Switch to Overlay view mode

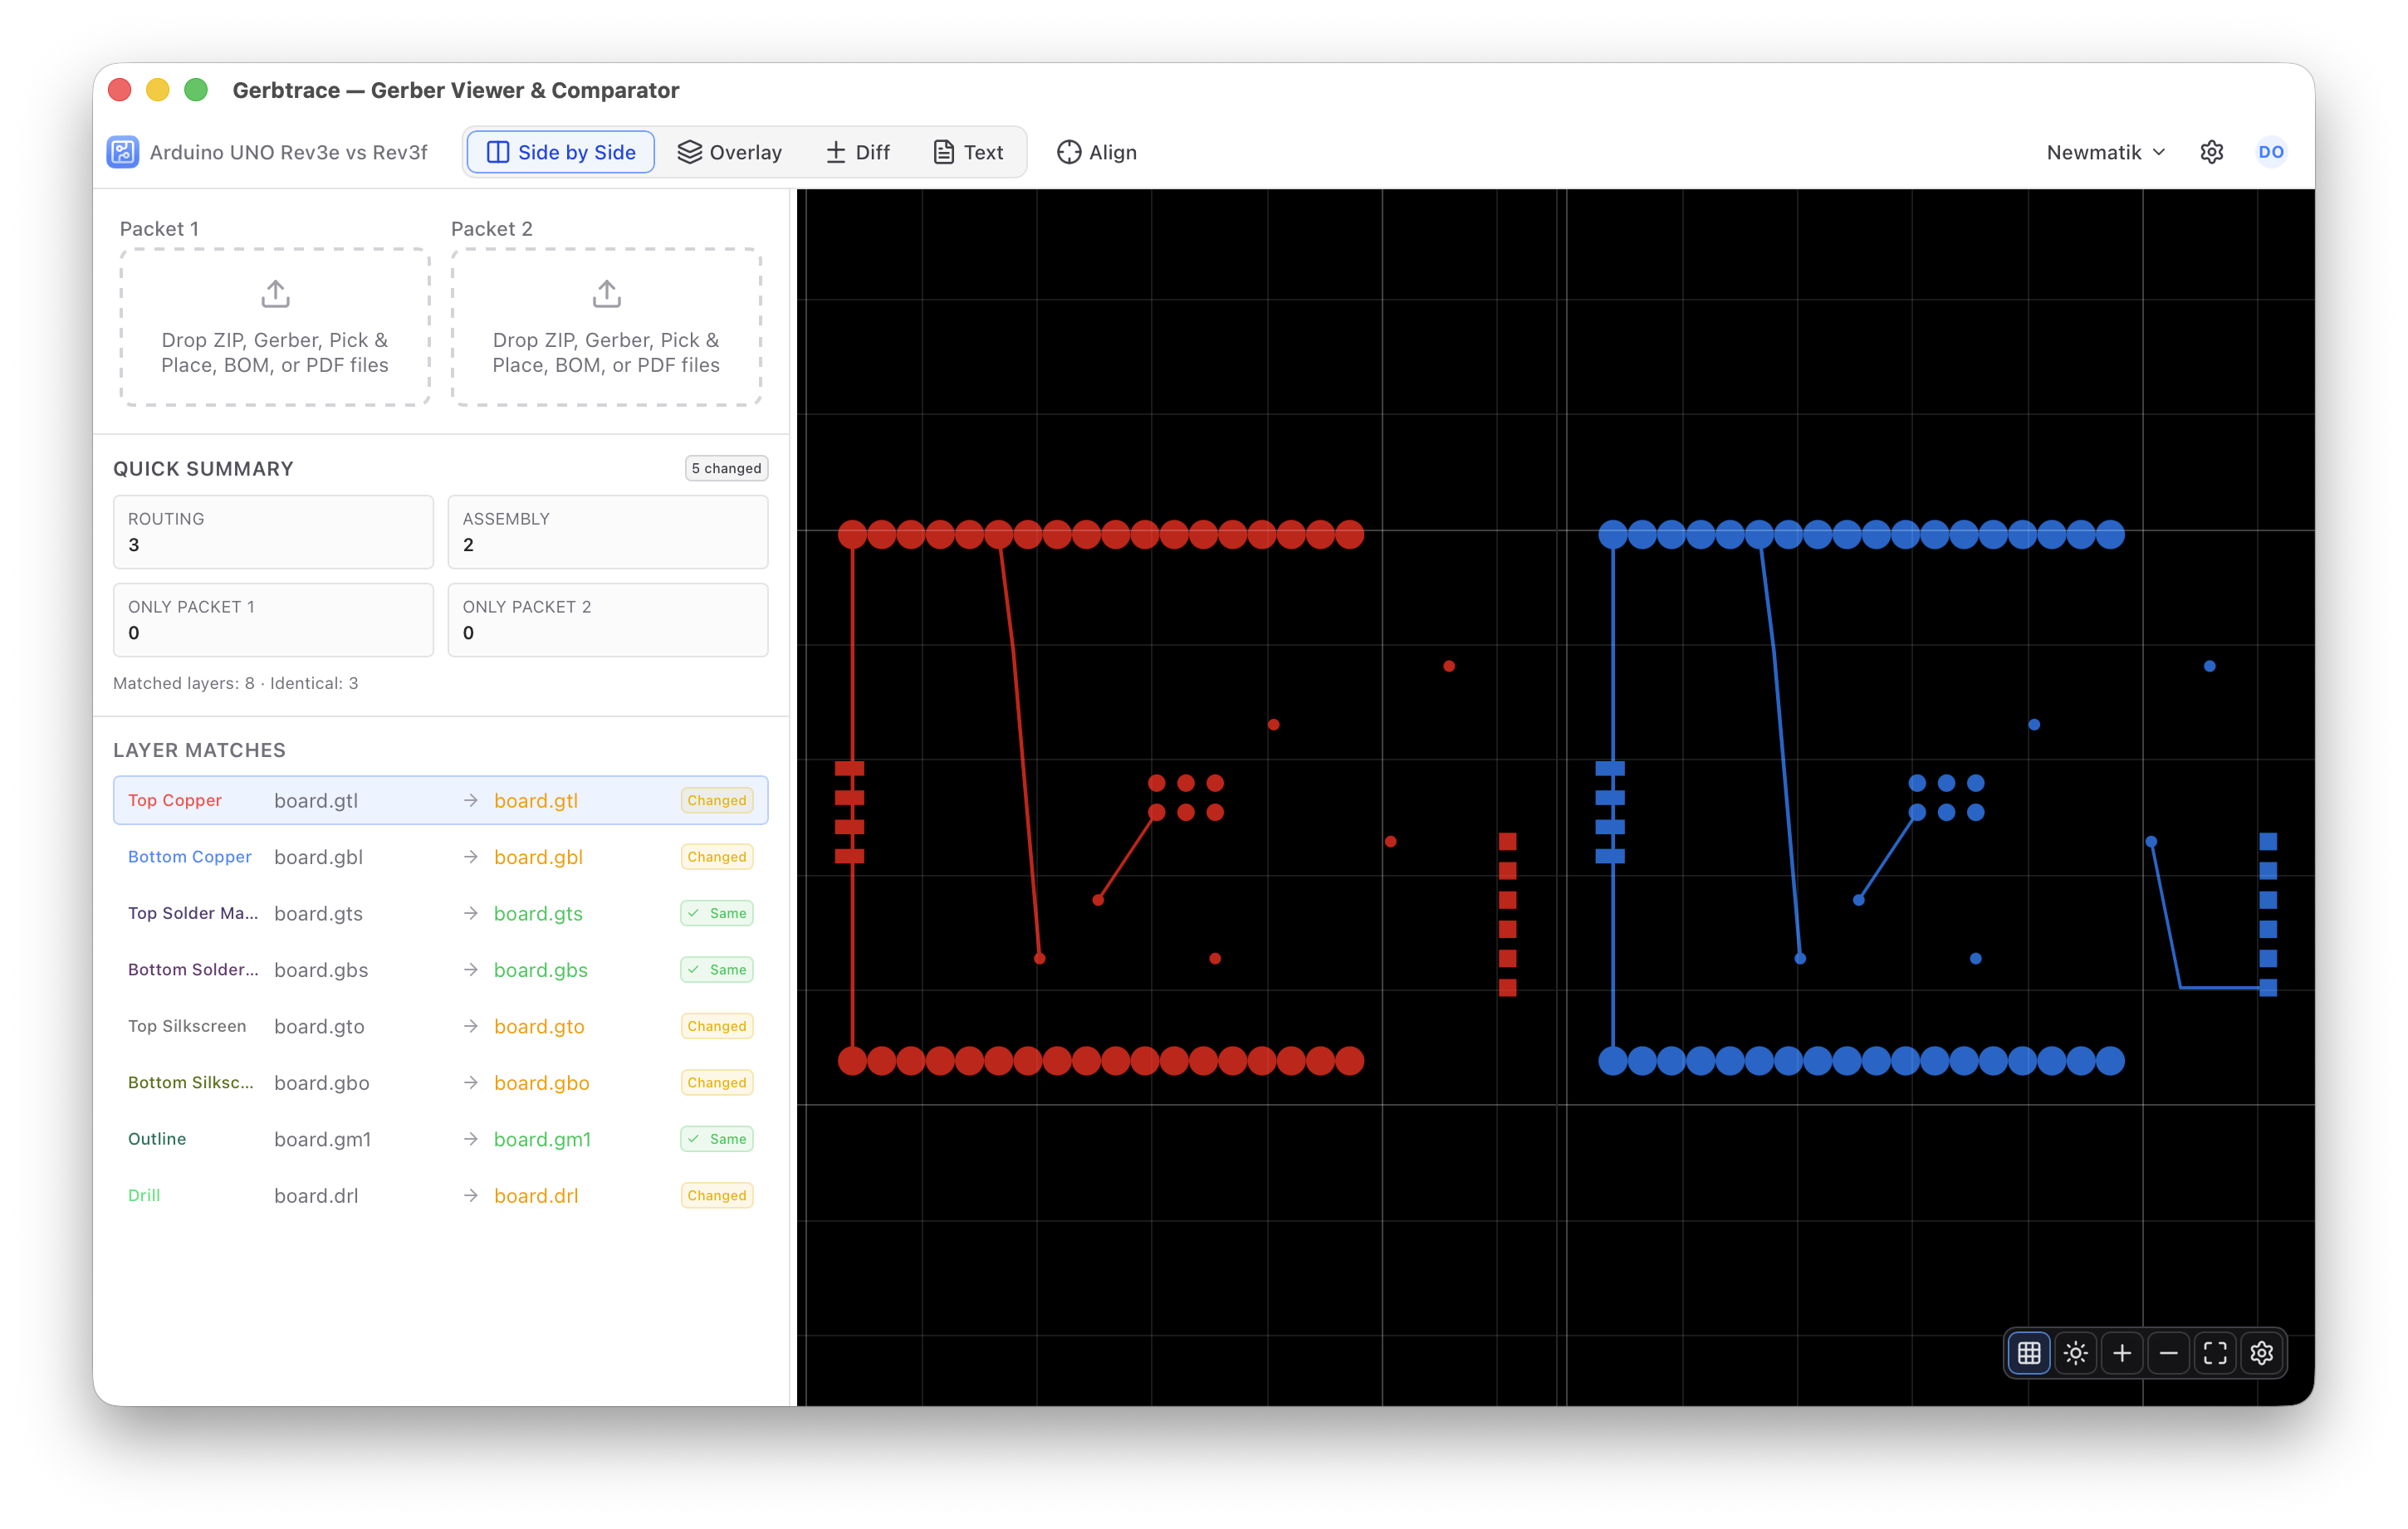[x=730, y=152]
